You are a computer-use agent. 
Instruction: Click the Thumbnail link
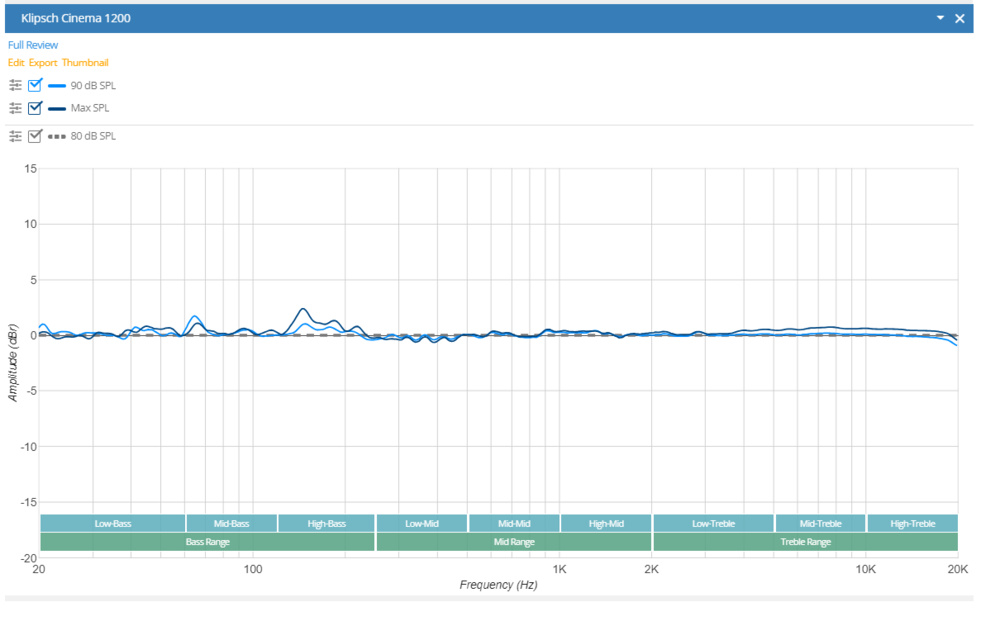[85, 63]
